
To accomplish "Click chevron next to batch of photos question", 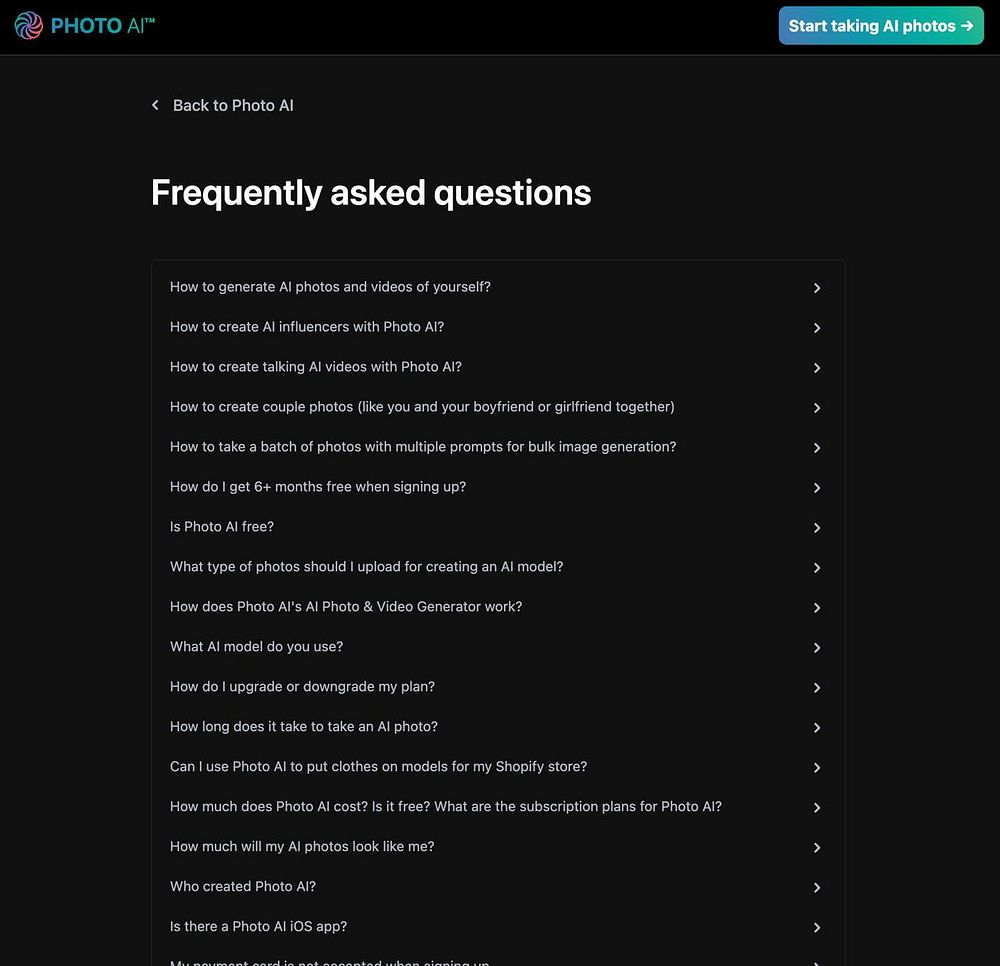I will pyautogui.click(x=817, y=448).
